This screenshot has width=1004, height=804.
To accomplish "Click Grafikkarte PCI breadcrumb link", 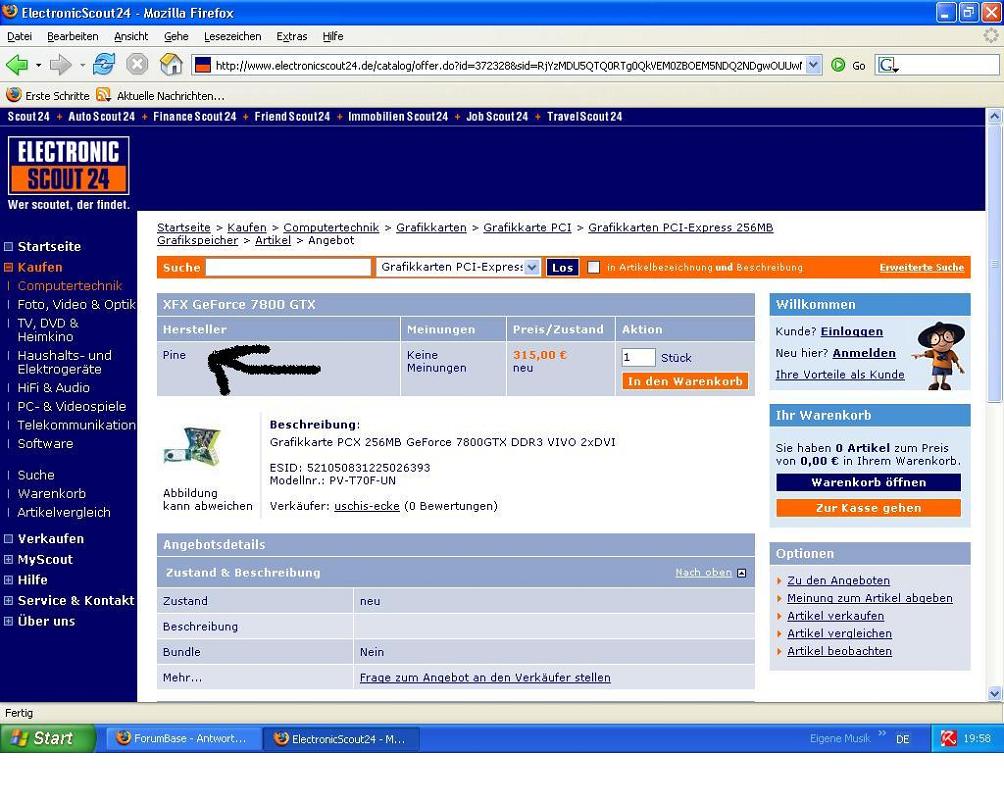I will tap(527, 227).
